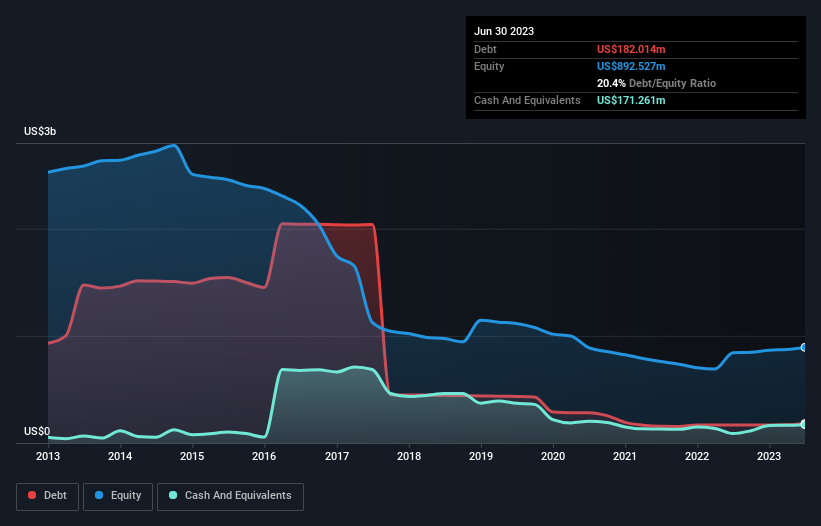Click the 2019 x-axis label
Image resolution: width=821 pixels, height=526 pixels.
(481, 456)
